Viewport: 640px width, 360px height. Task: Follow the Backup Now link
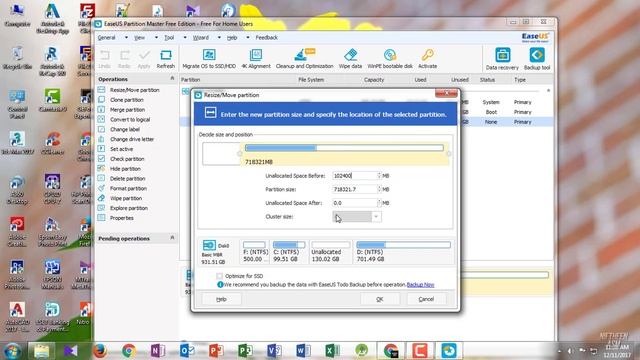[420, 284]
